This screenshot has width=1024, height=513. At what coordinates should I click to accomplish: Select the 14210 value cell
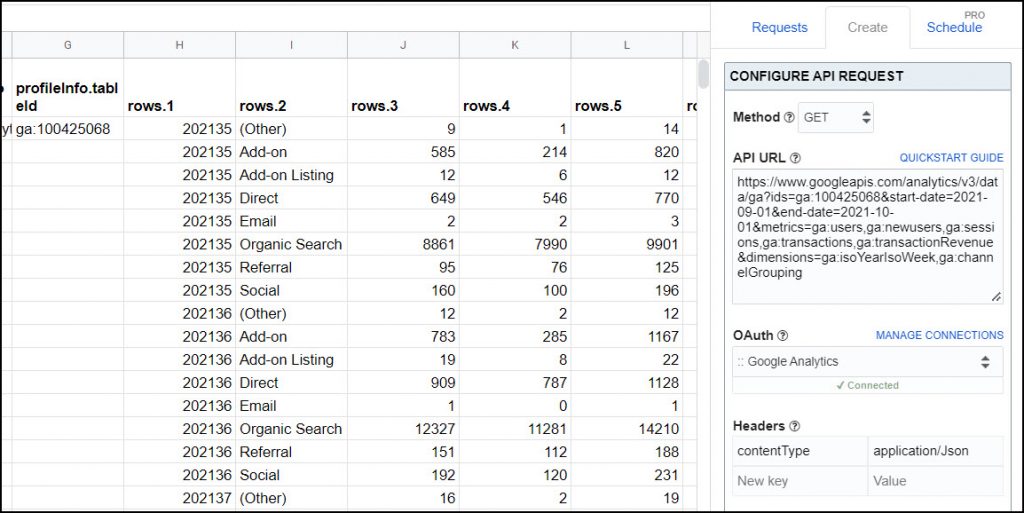pos(626,429)
